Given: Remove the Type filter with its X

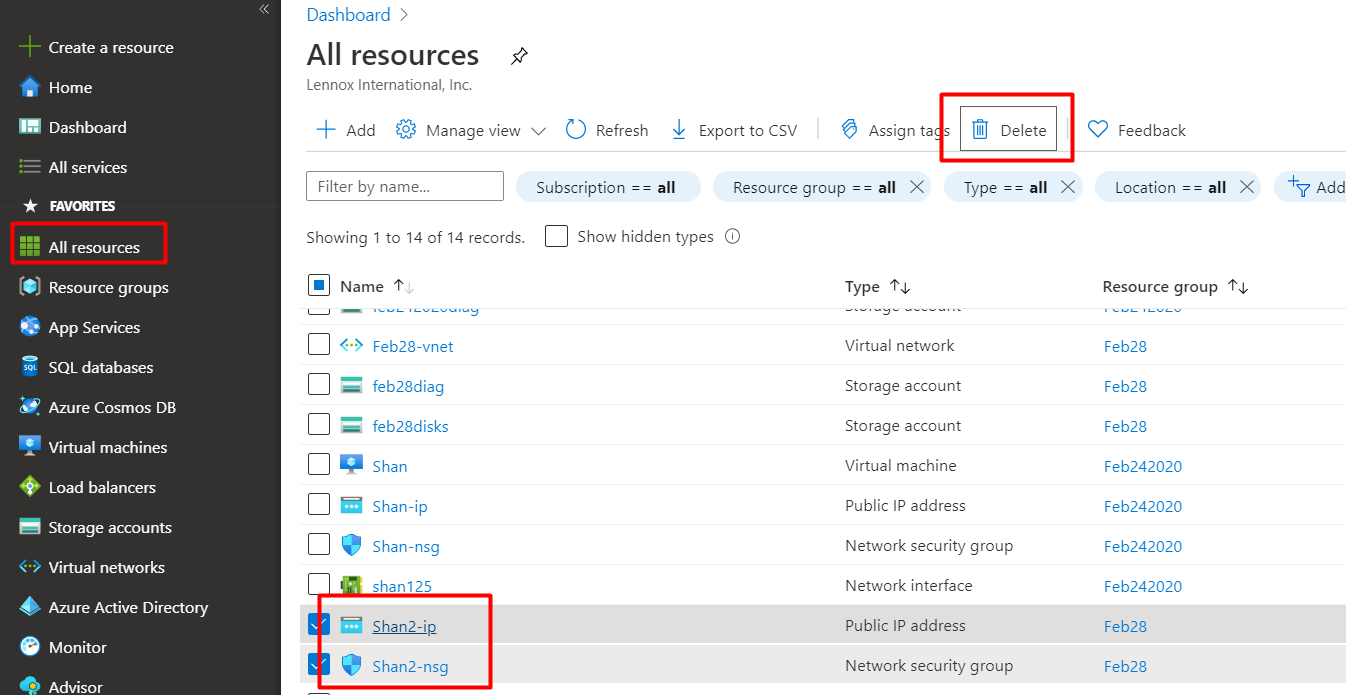Looking at the screenshot, I should (1067, 187).
